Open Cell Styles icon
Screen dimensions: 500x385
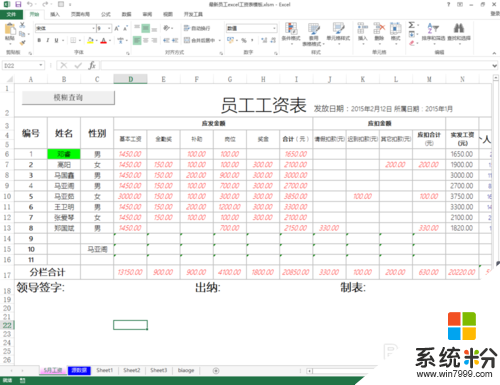(338, 28)
